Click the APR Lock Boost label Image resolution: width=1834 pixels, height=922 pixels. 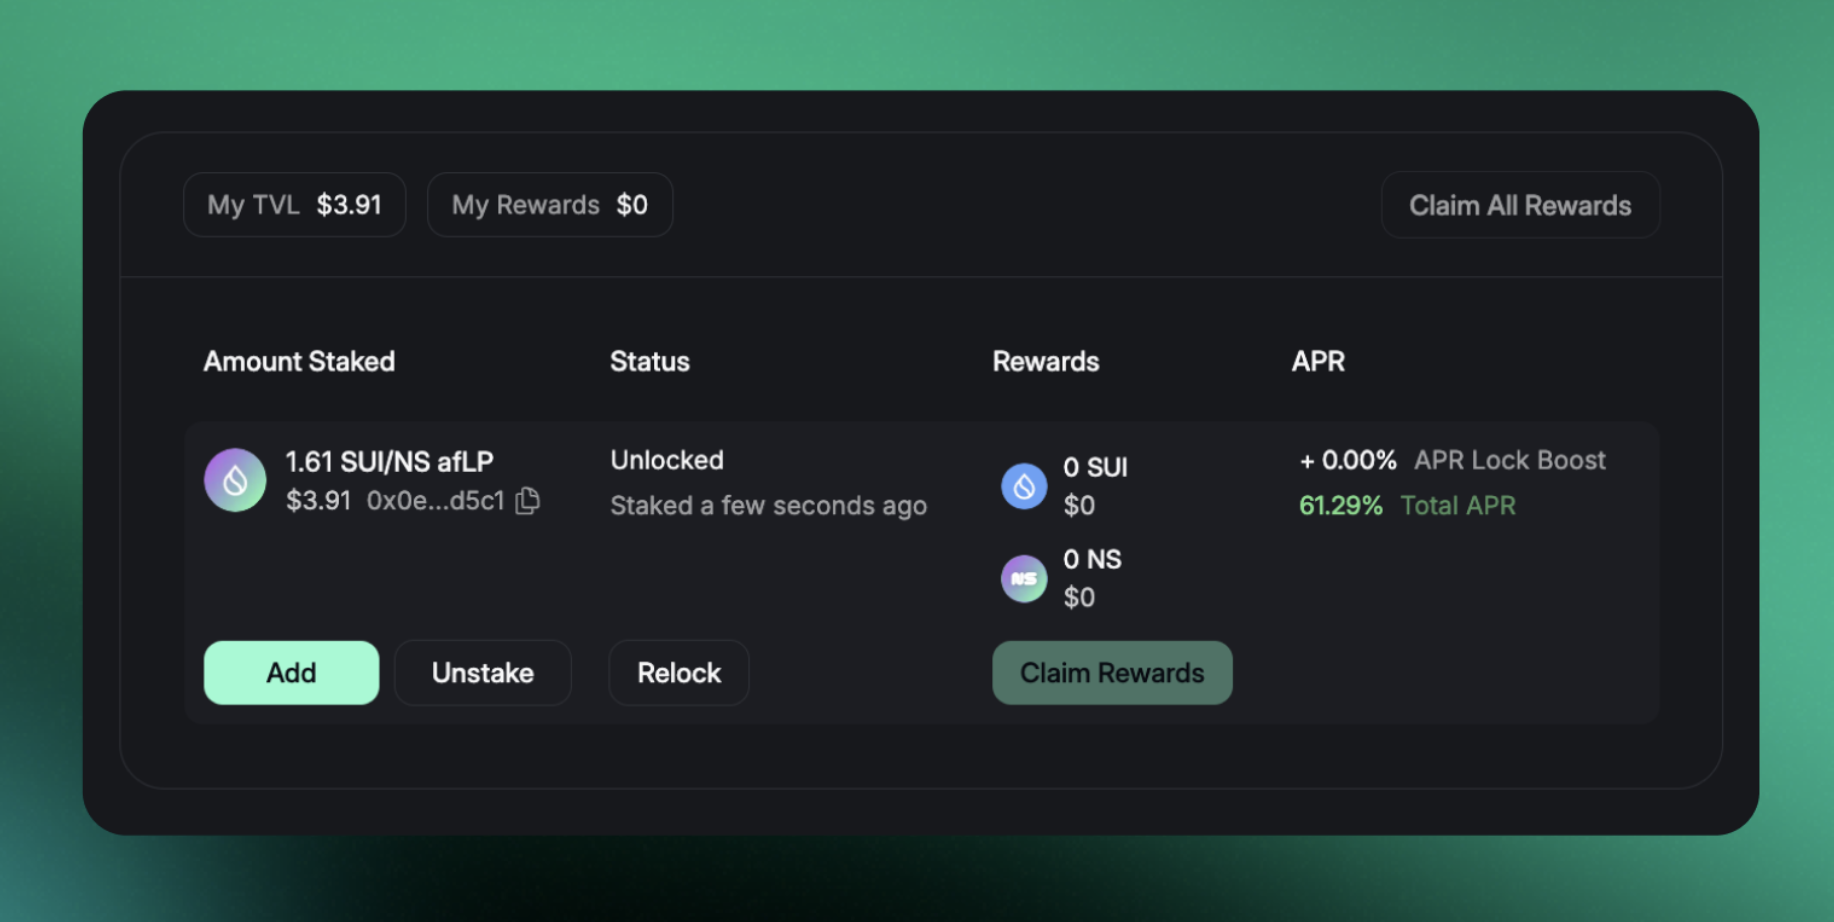1509,460
